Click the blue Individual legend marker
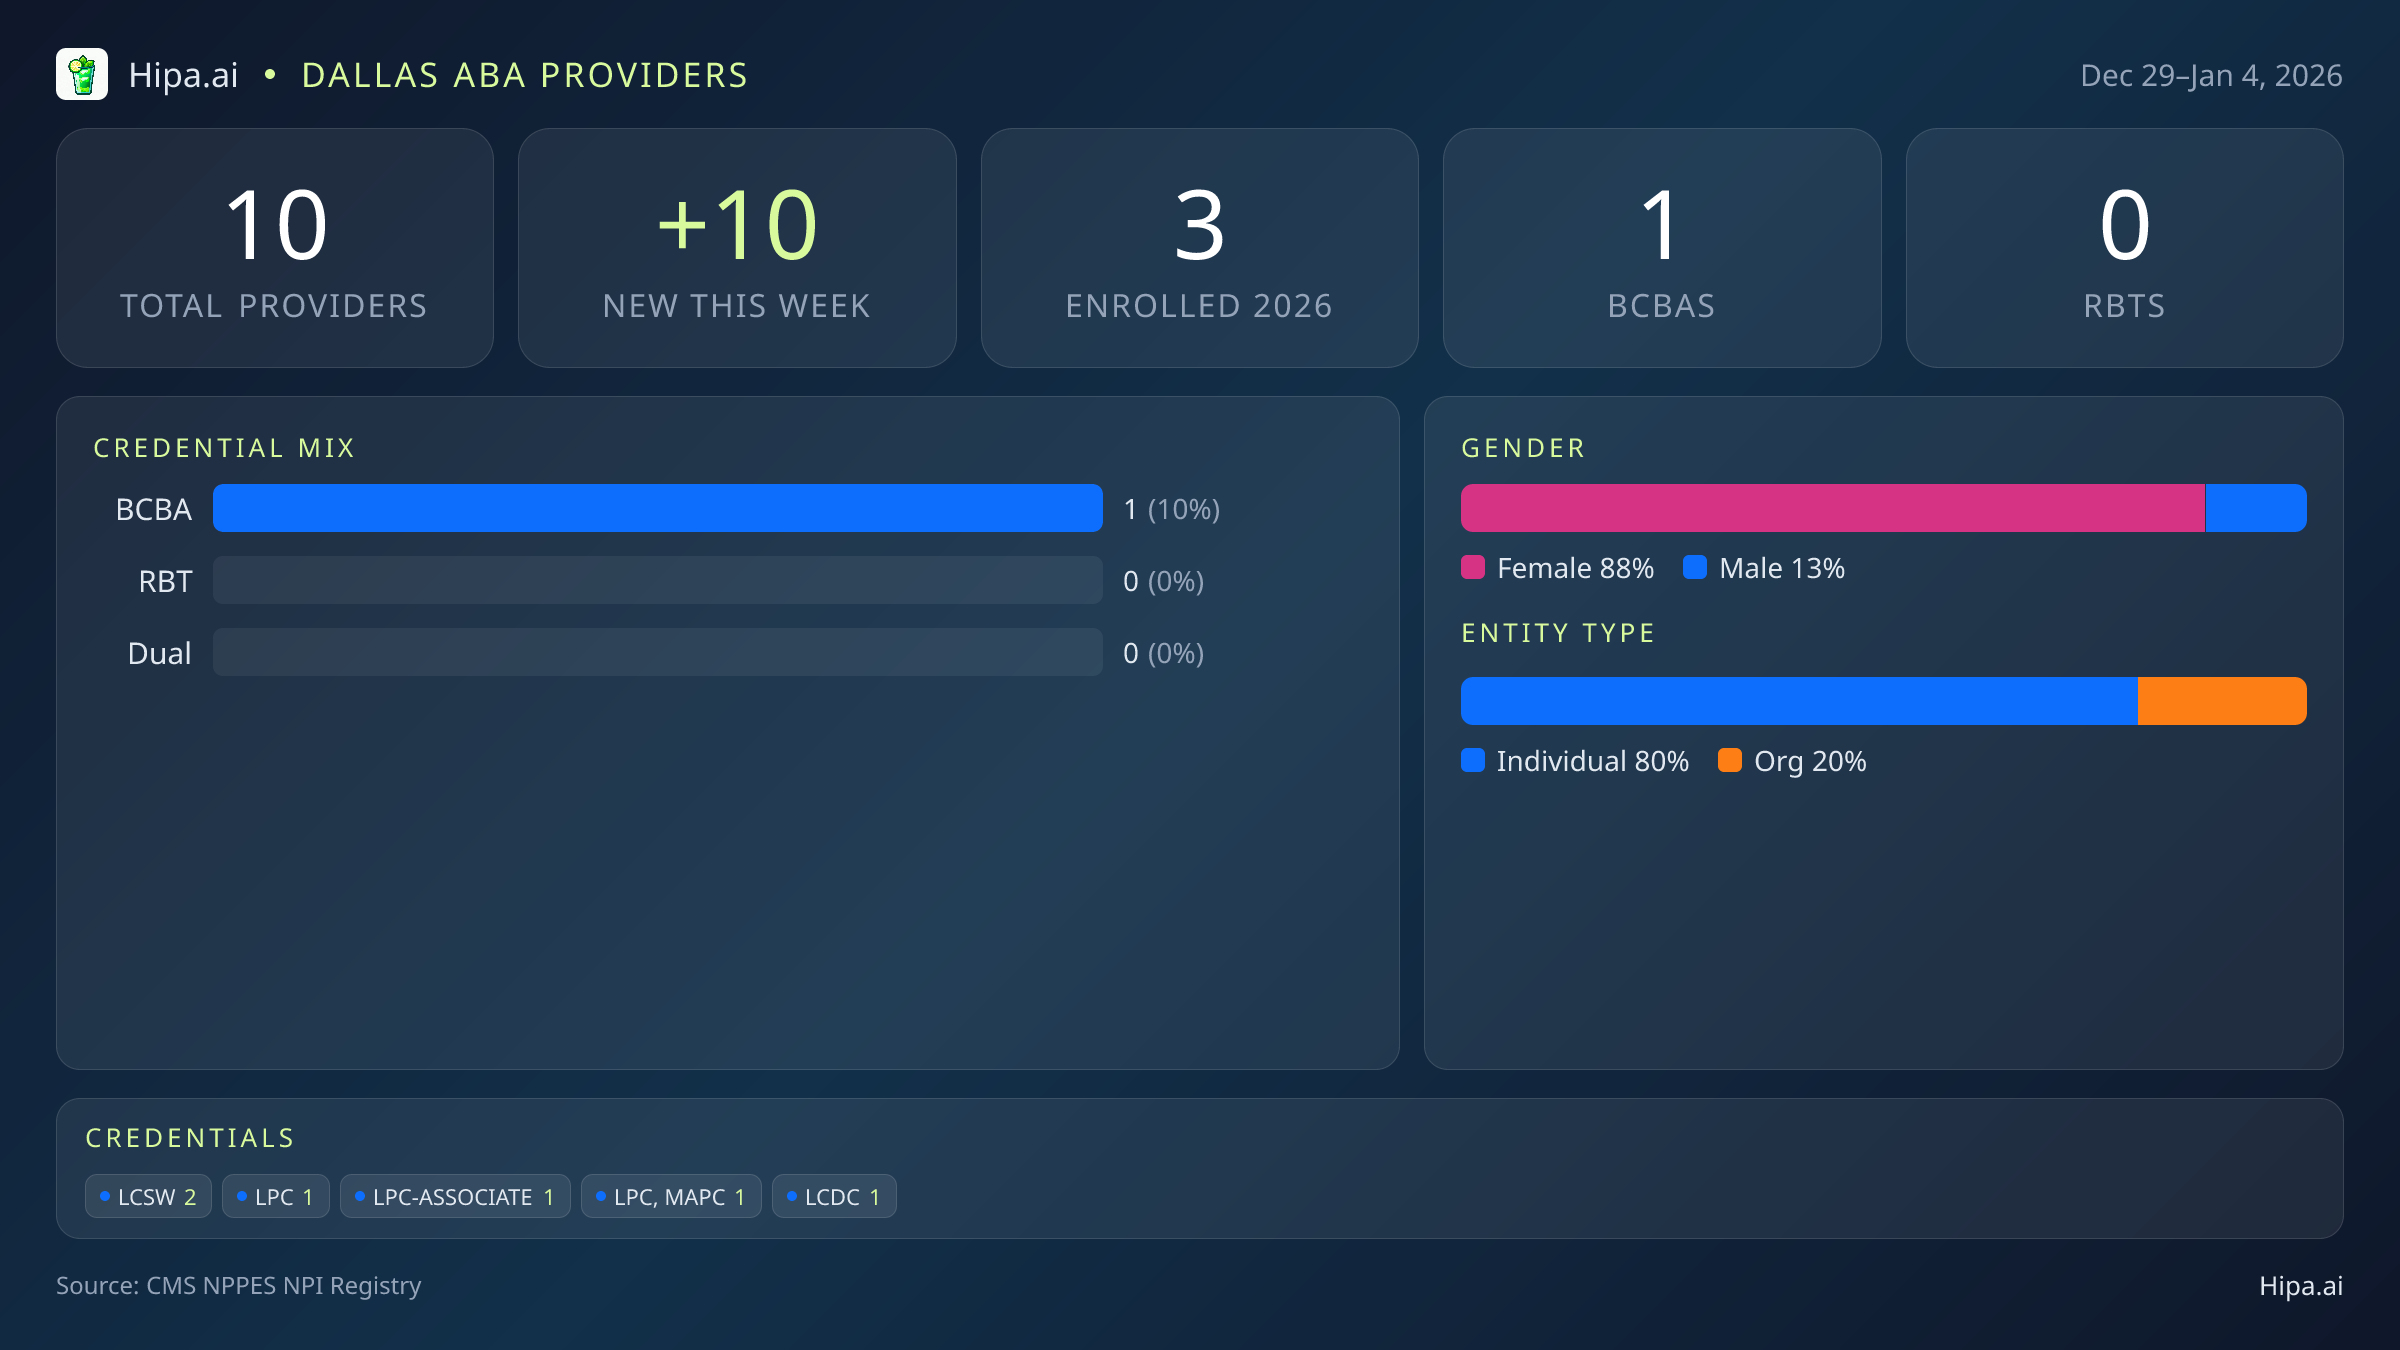The image size is (2400, 1350). point(1474,761)
